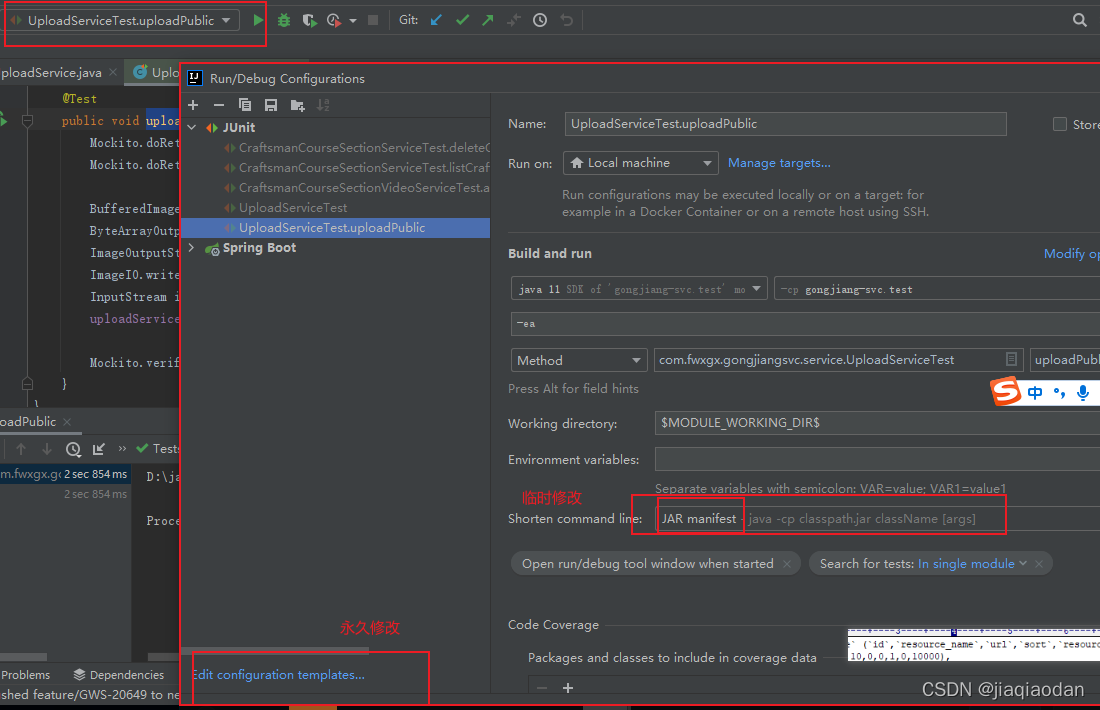Copy the selected configuration using the copy icon
The image size is (1100, 710).
click(x=244, y=104)
